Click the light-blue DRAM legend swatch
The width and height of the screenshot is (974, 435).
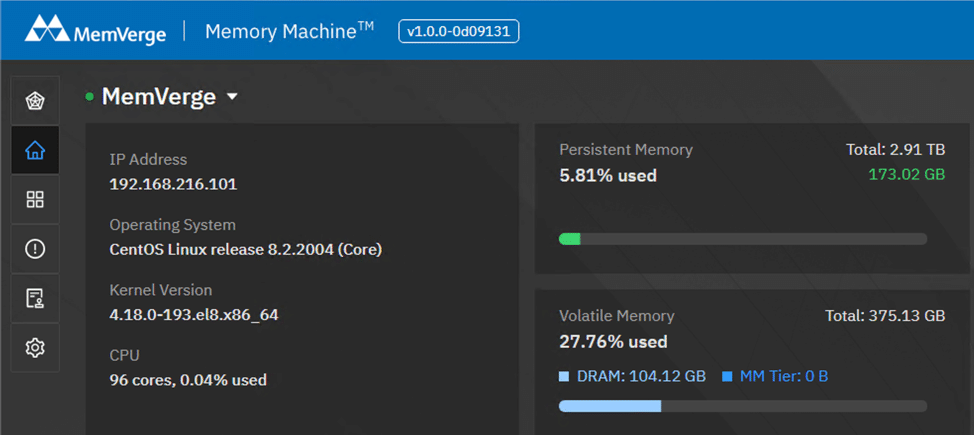[564, 376]
